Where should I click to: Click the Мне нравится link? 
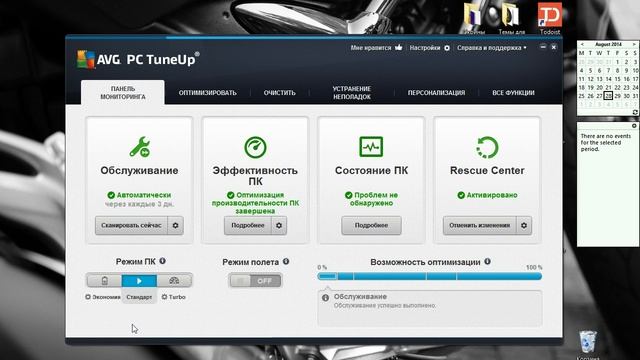[x=371, y=48]
